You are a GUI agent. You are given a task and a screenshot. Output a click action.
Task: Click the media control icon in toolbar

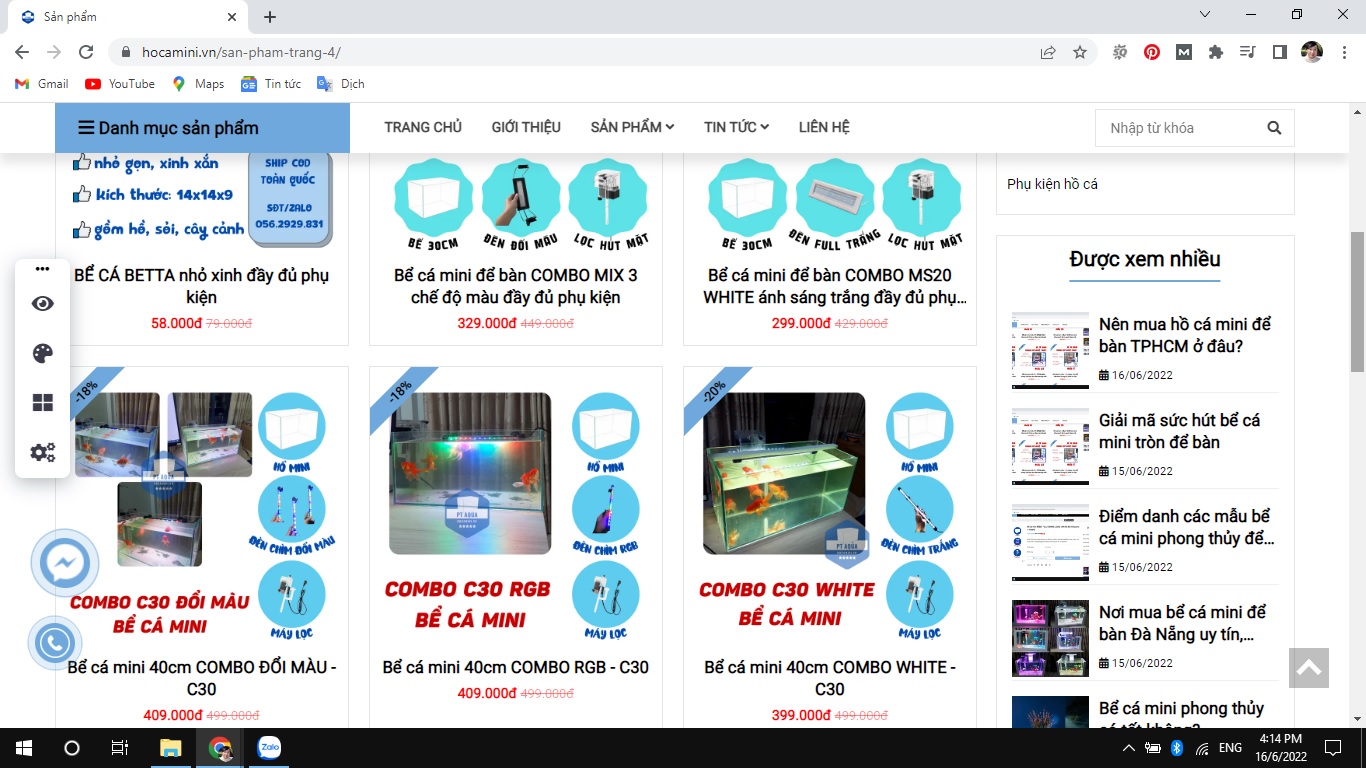click(1247, 52)
